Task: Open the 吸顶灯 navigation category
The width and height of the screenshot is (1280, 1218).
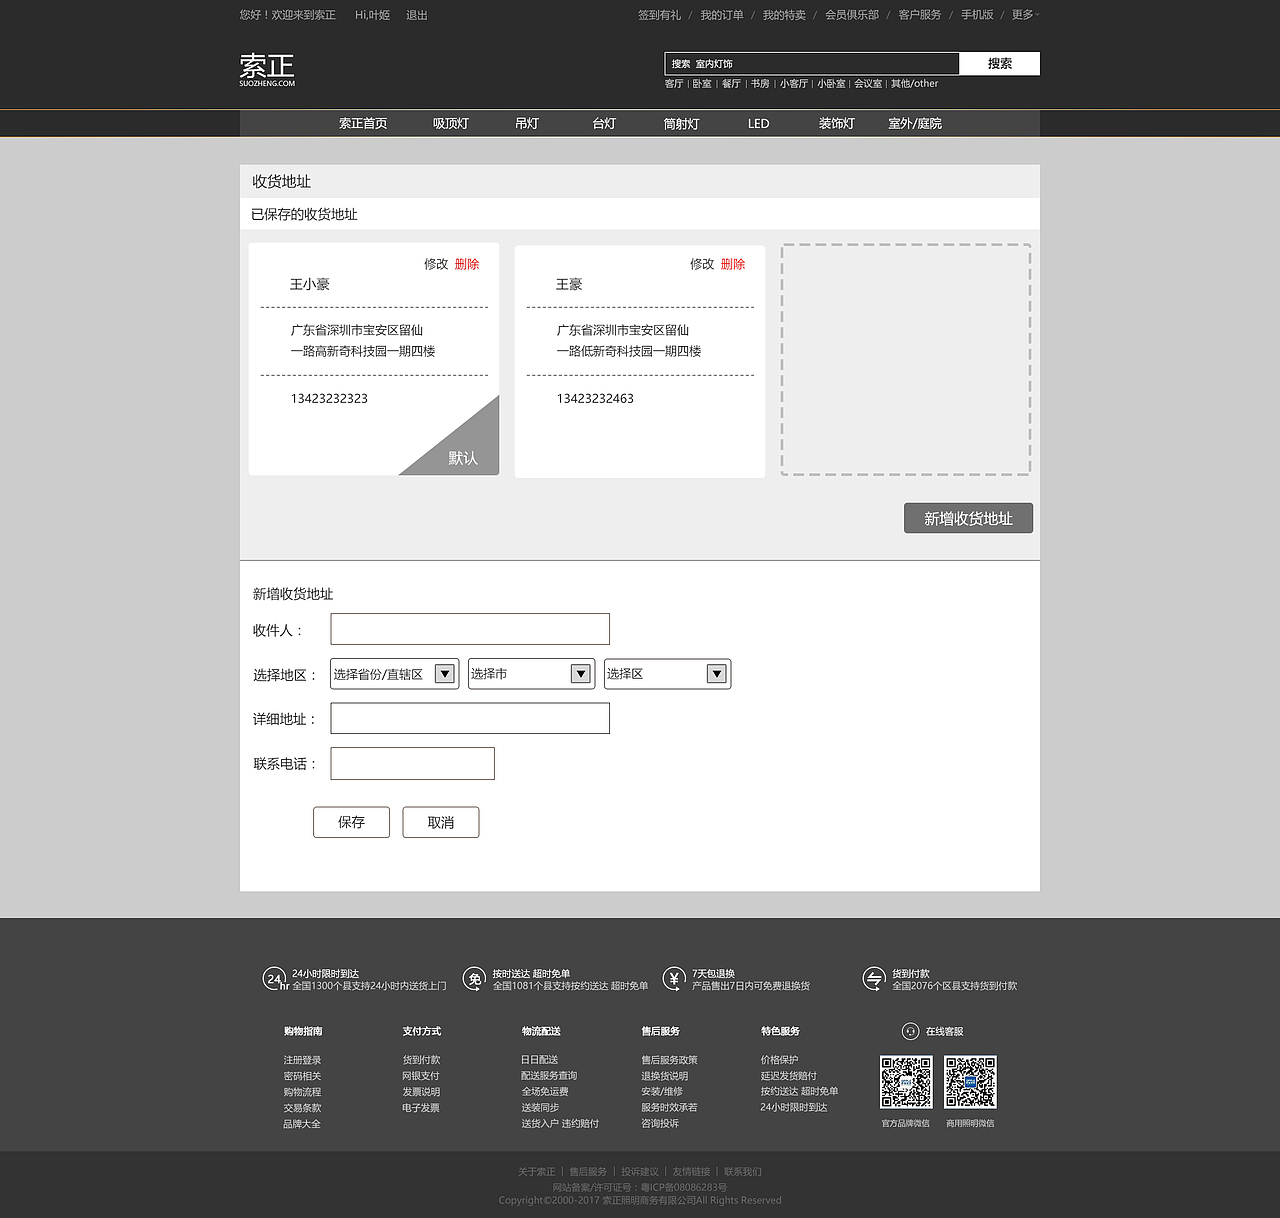Action: (x=451, y=124)
